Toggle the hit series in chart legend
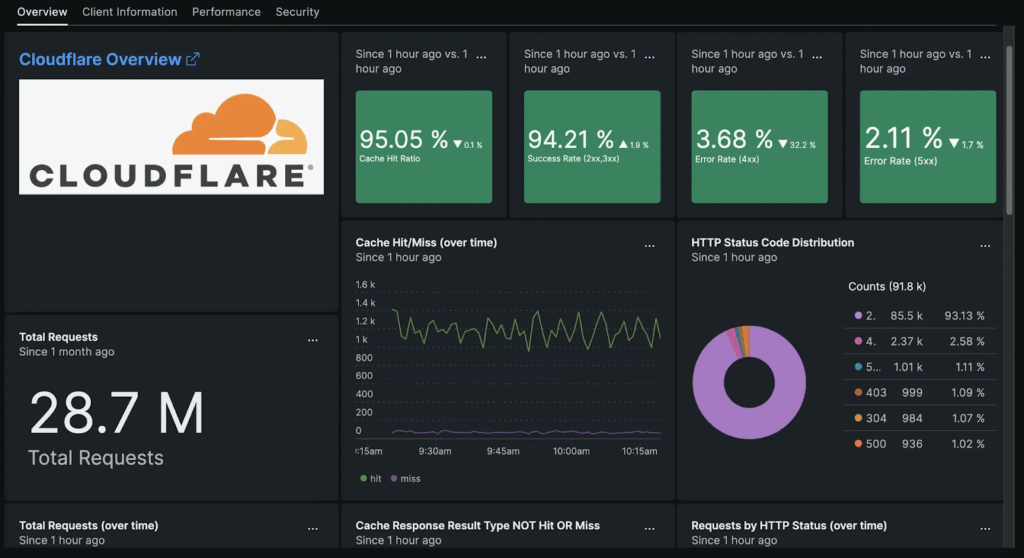This screenshot has height=558, width=1024. pos(370,478)
